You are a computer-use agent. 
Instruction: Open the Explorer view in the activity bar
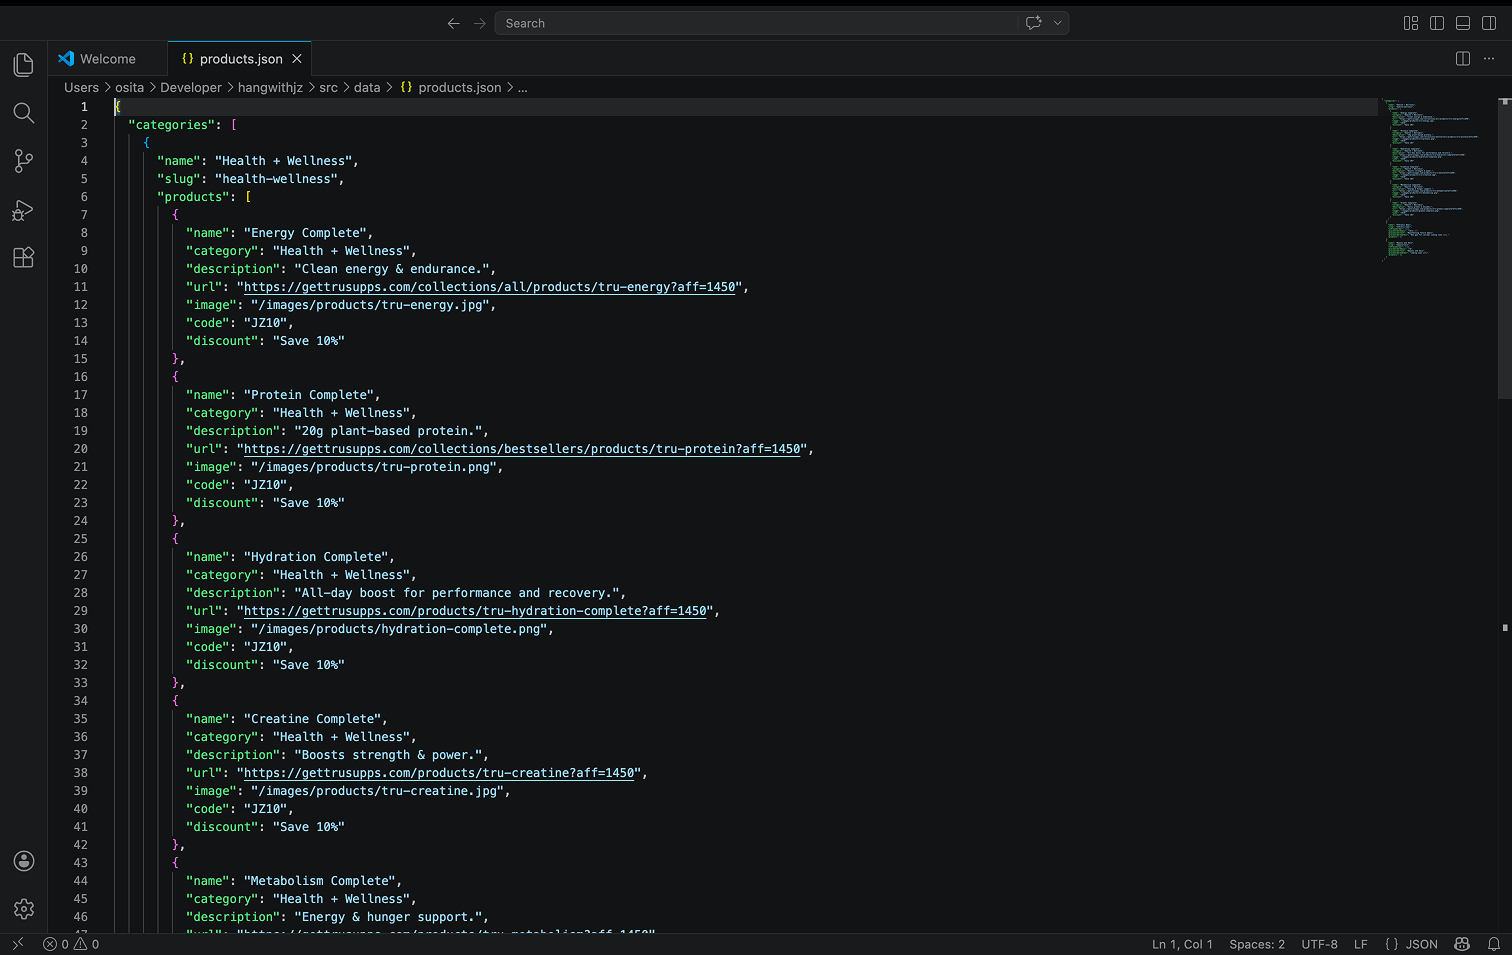pyautogui.click(x=23, y=64)
